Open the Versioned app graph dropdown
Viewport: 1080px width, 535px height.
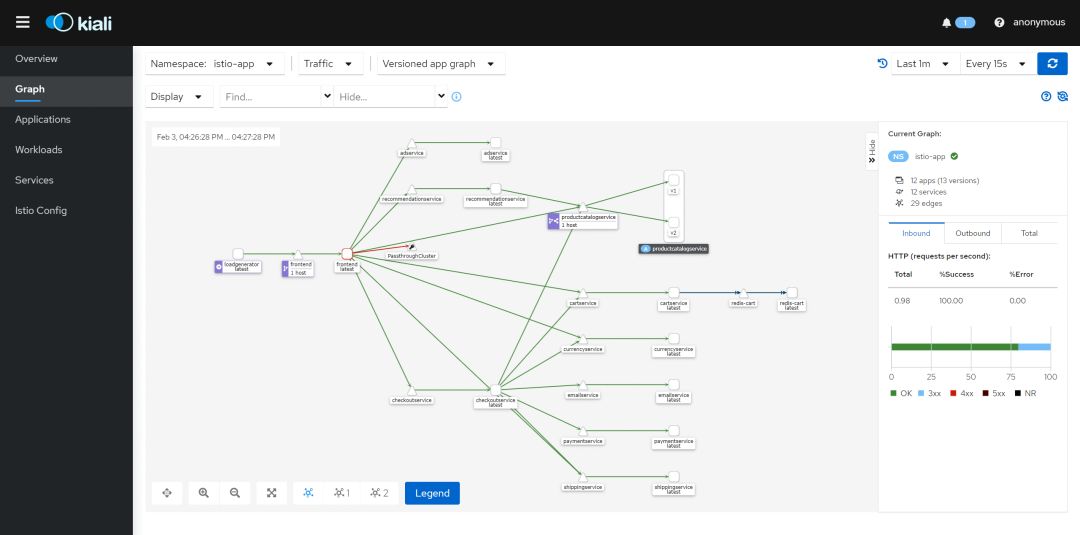[441, 63]
